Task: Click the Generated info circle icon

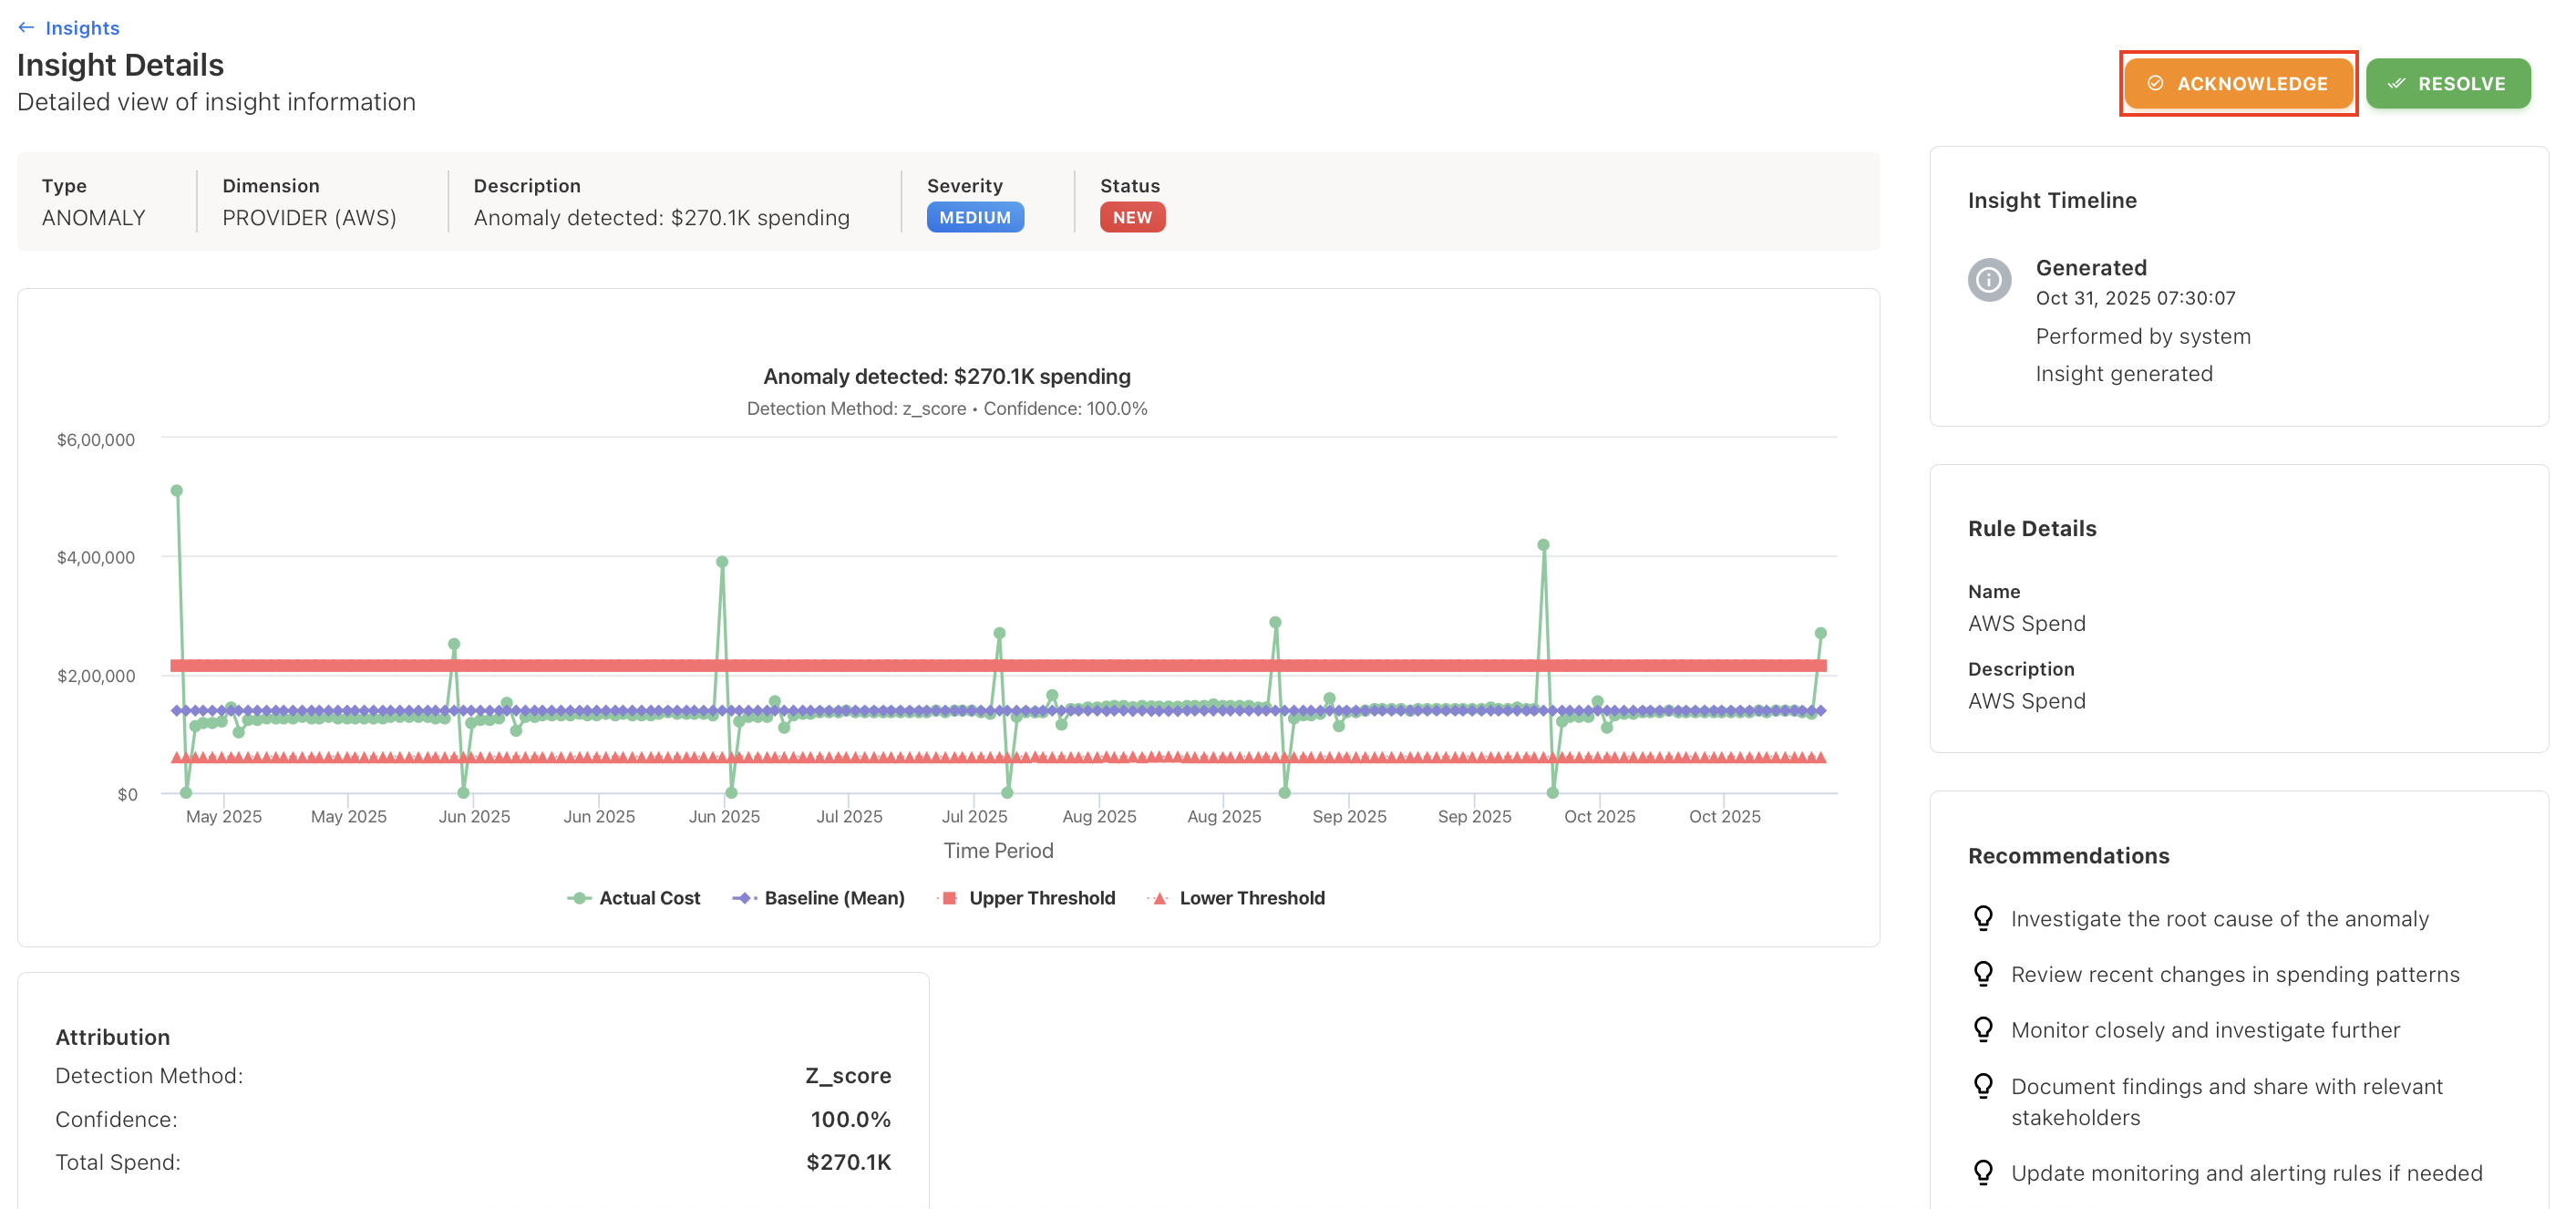Action: pyautogui.click(x=1988, y=280)
